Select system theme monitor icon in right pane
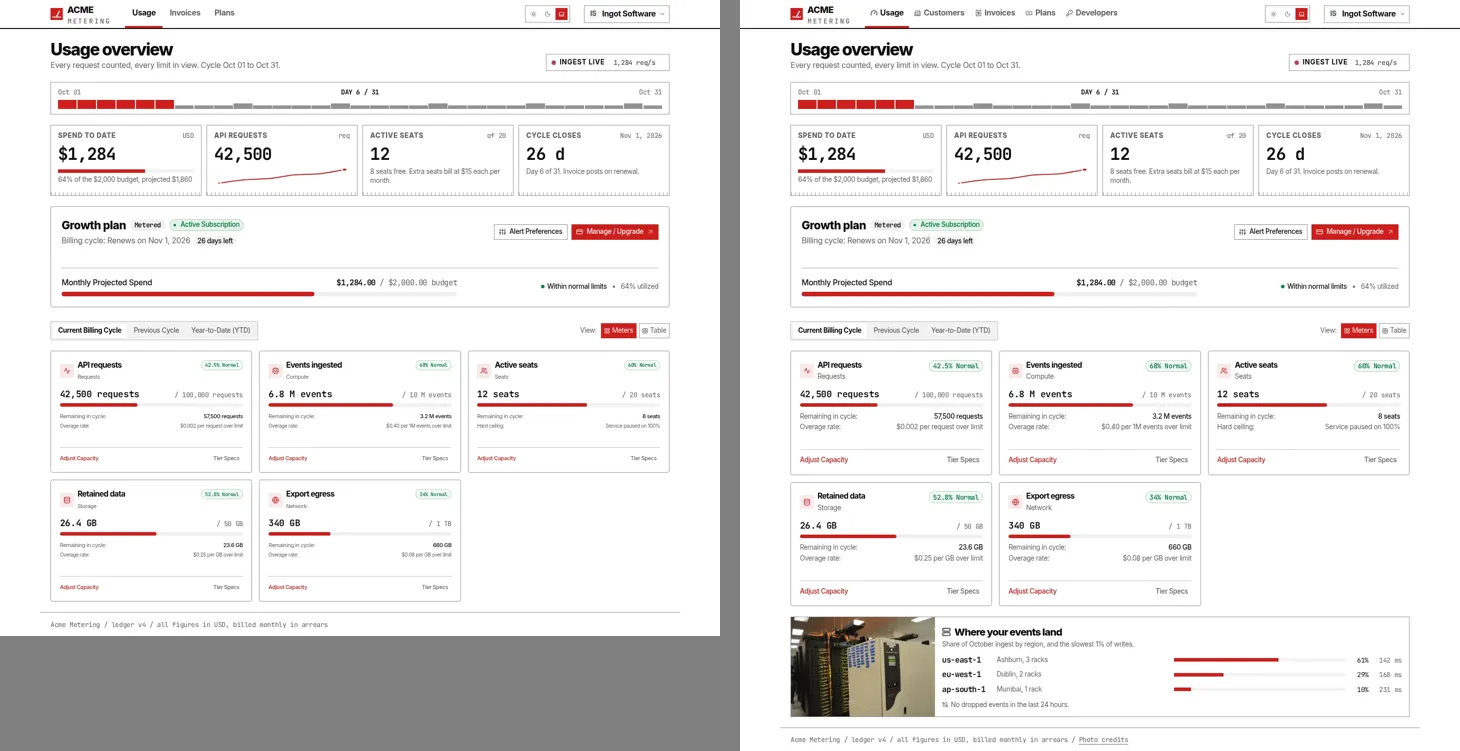This screenshot has height=751, width=1460. [1301, 14]
